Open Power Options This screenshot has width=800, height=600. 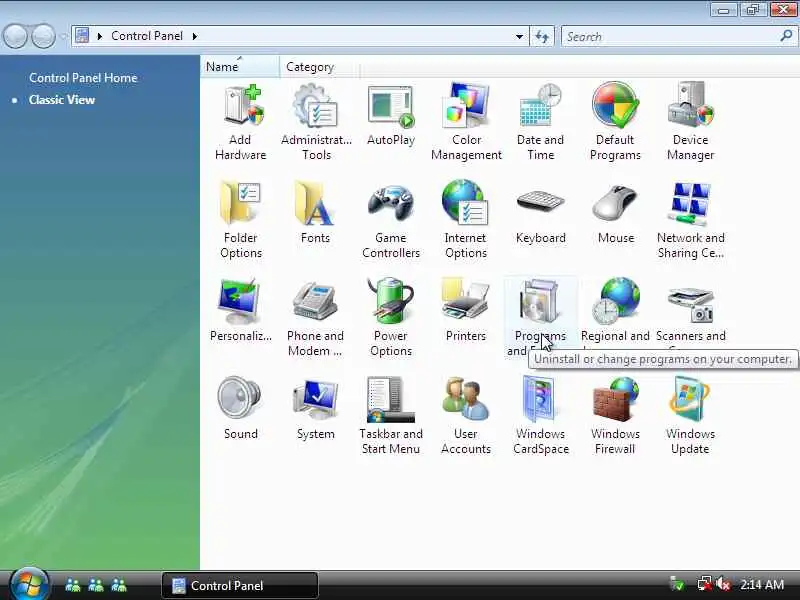point(391,317)
